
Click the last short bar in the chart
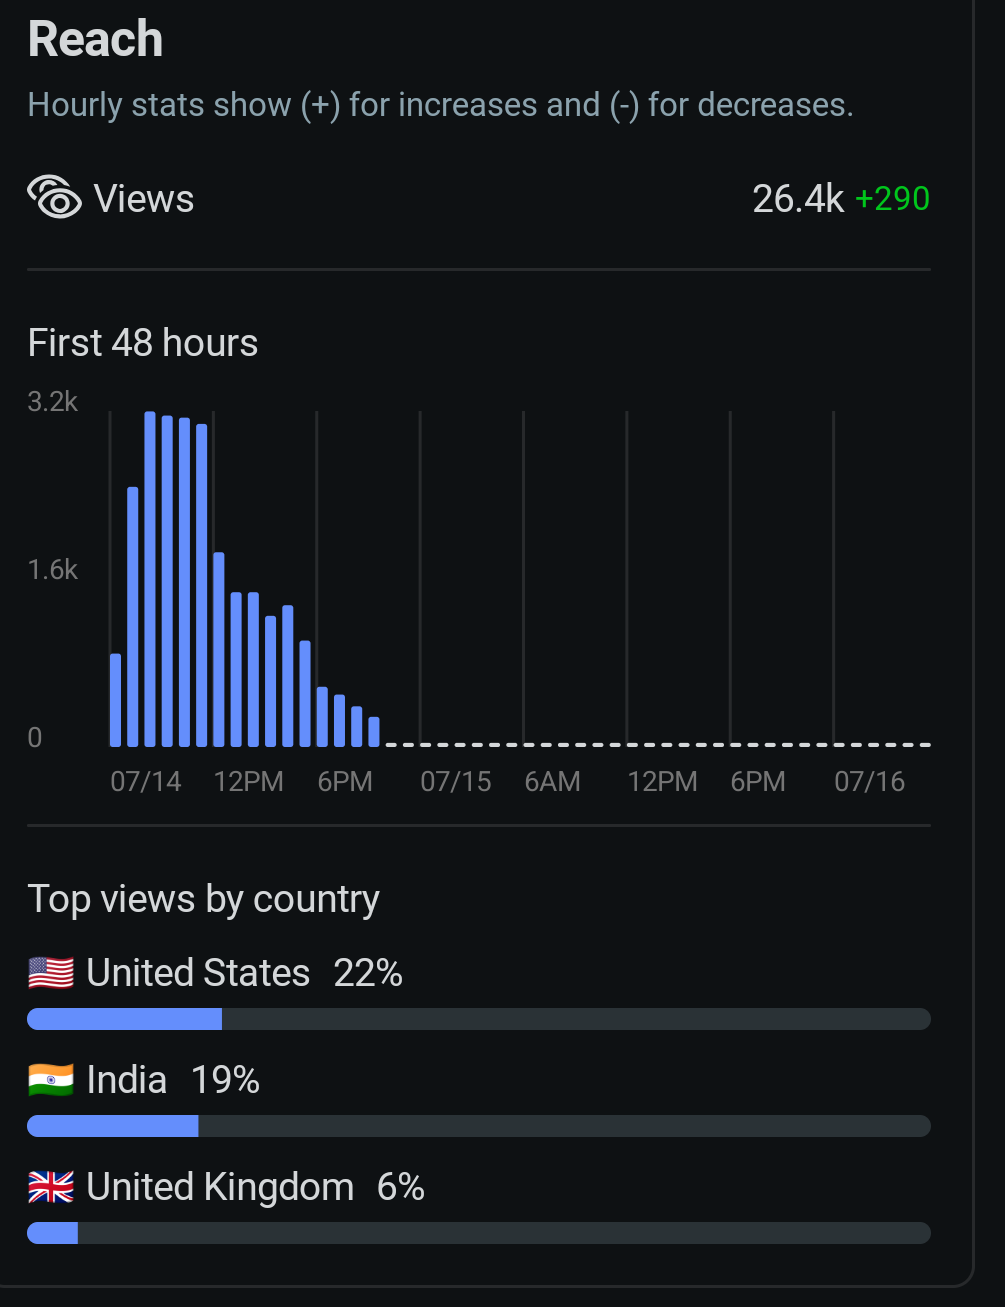click(x=374, y=732)
